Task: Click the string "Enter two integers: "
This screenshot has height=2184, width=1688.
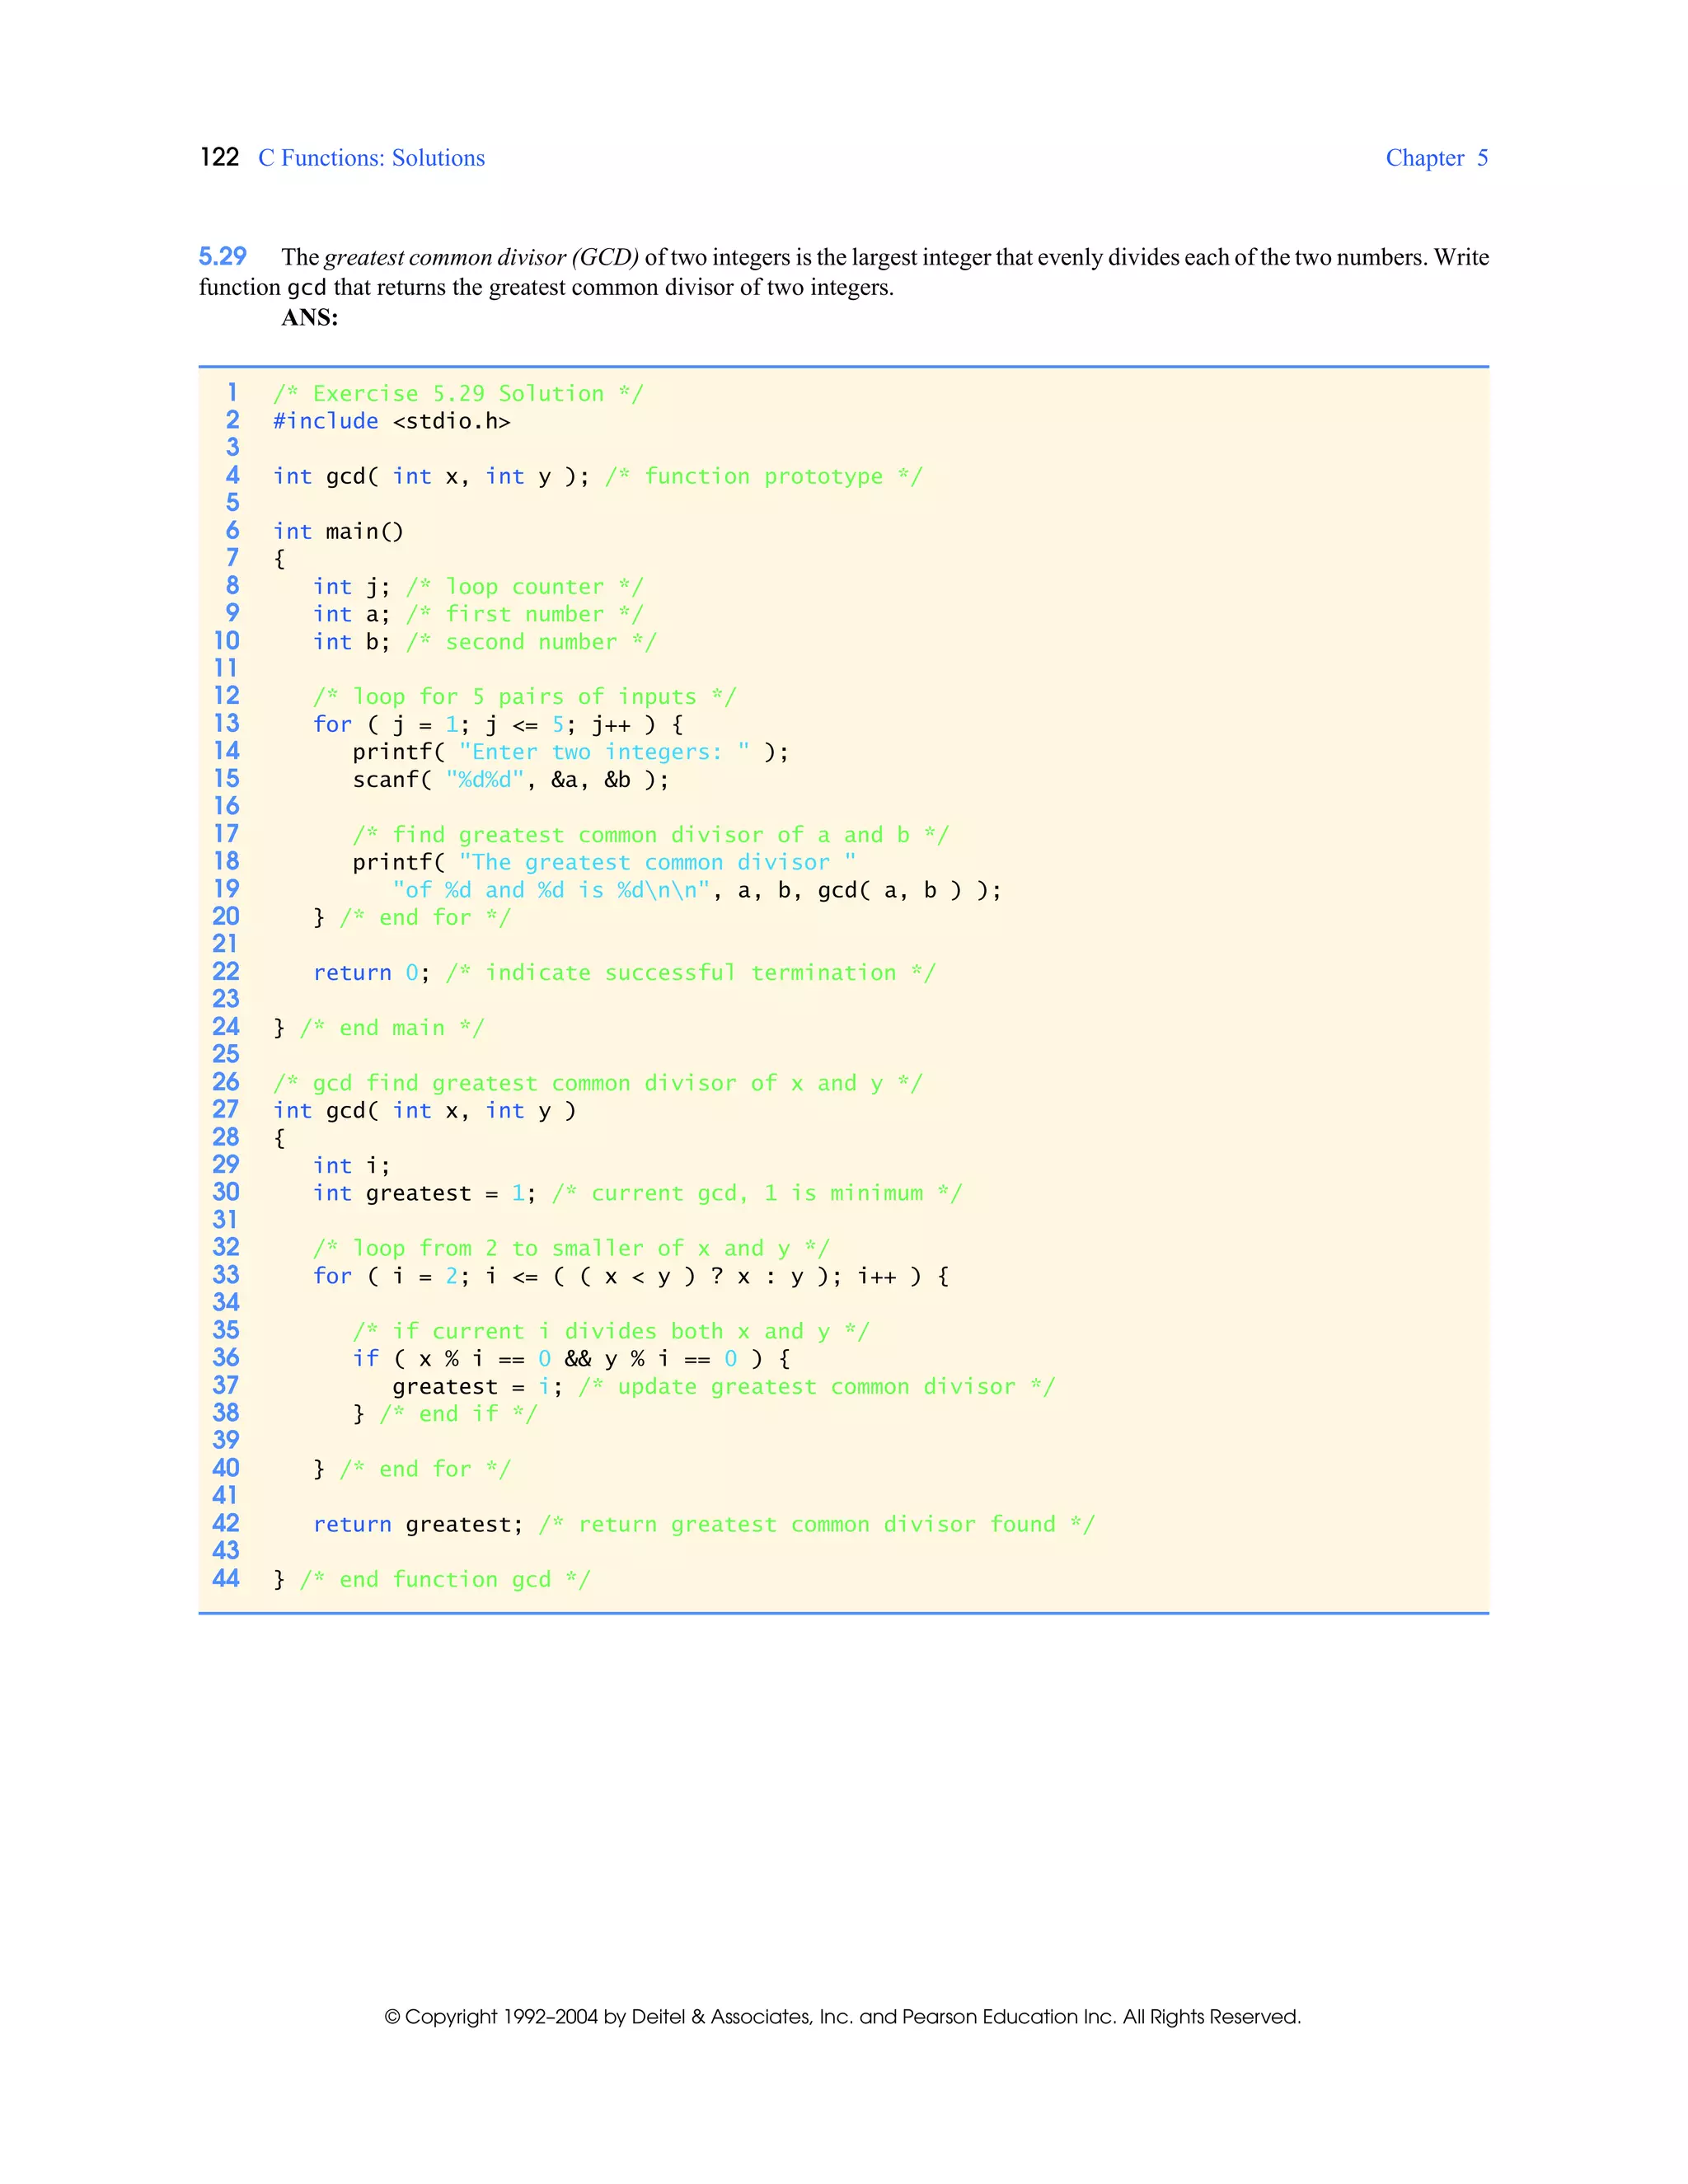Action: [604, 752]
